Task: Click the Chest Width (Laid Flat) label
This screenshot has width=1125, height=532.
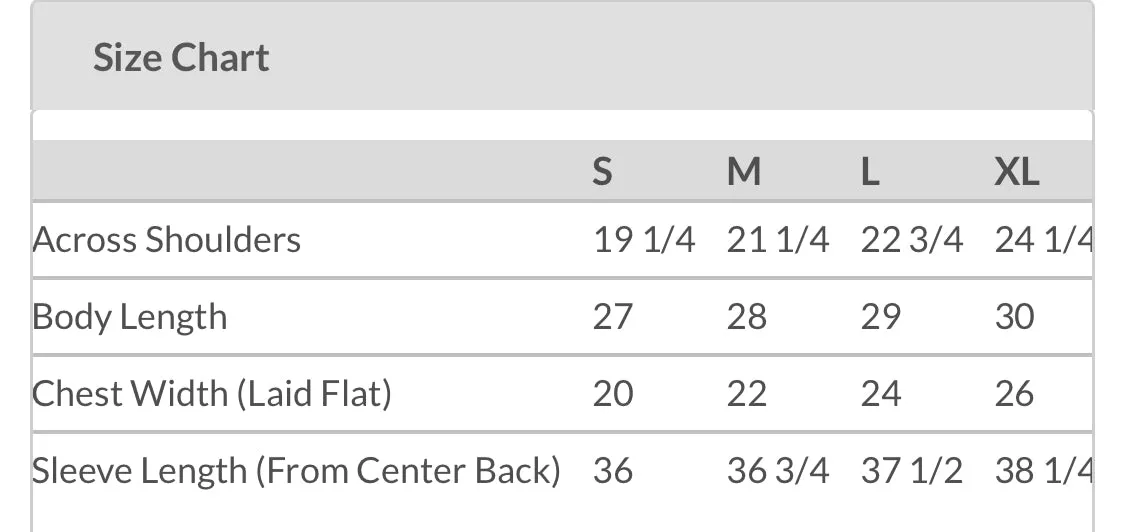Action: coord(212,393)
